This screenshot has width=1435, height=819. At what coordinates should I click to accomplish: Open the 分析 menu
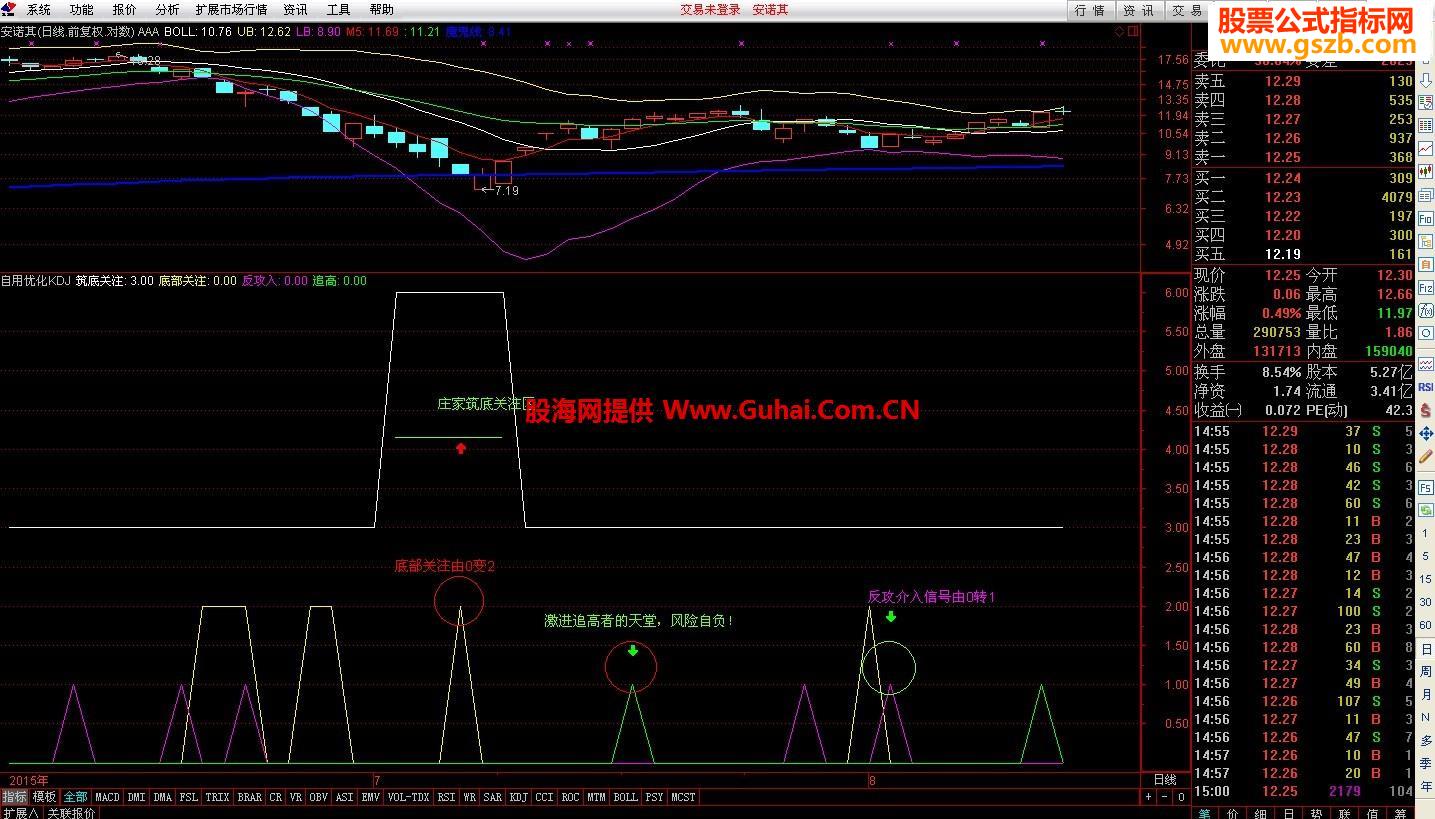pos(167,10)
